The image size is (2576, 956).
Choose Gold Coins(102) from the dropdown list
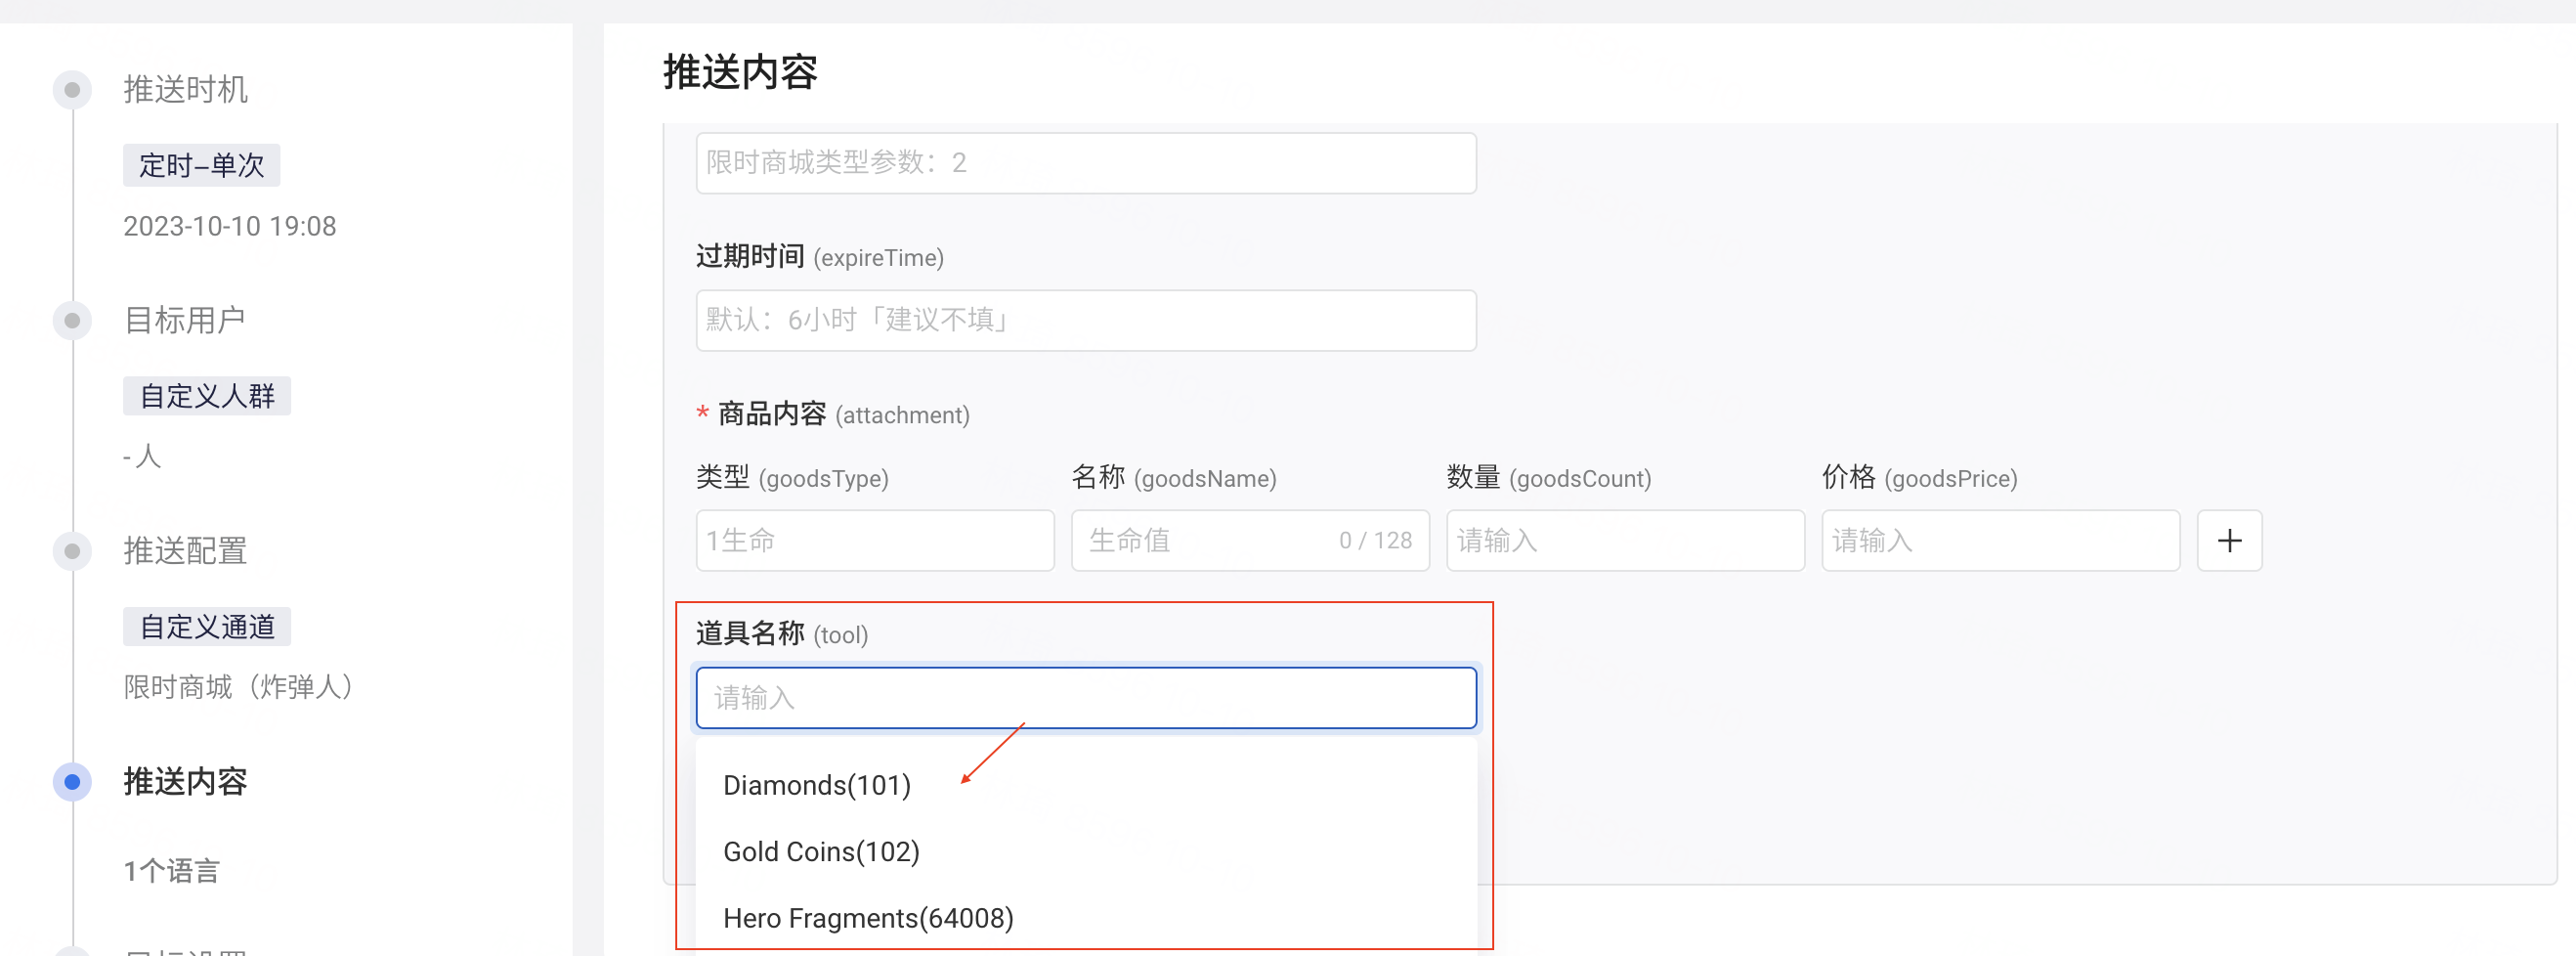tap(820, 851)
